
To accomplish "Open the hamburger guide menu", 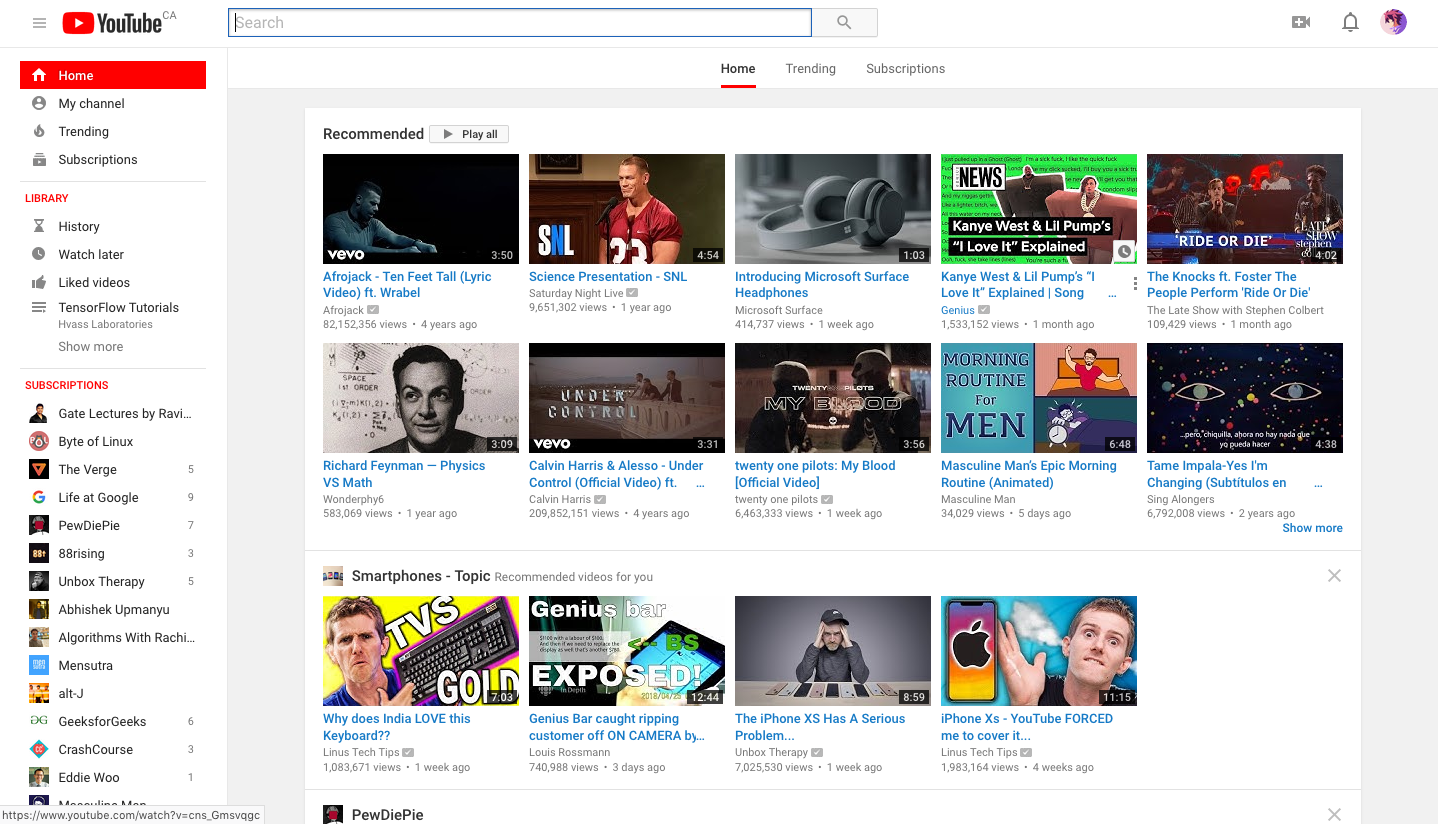I will coord(40,23).
